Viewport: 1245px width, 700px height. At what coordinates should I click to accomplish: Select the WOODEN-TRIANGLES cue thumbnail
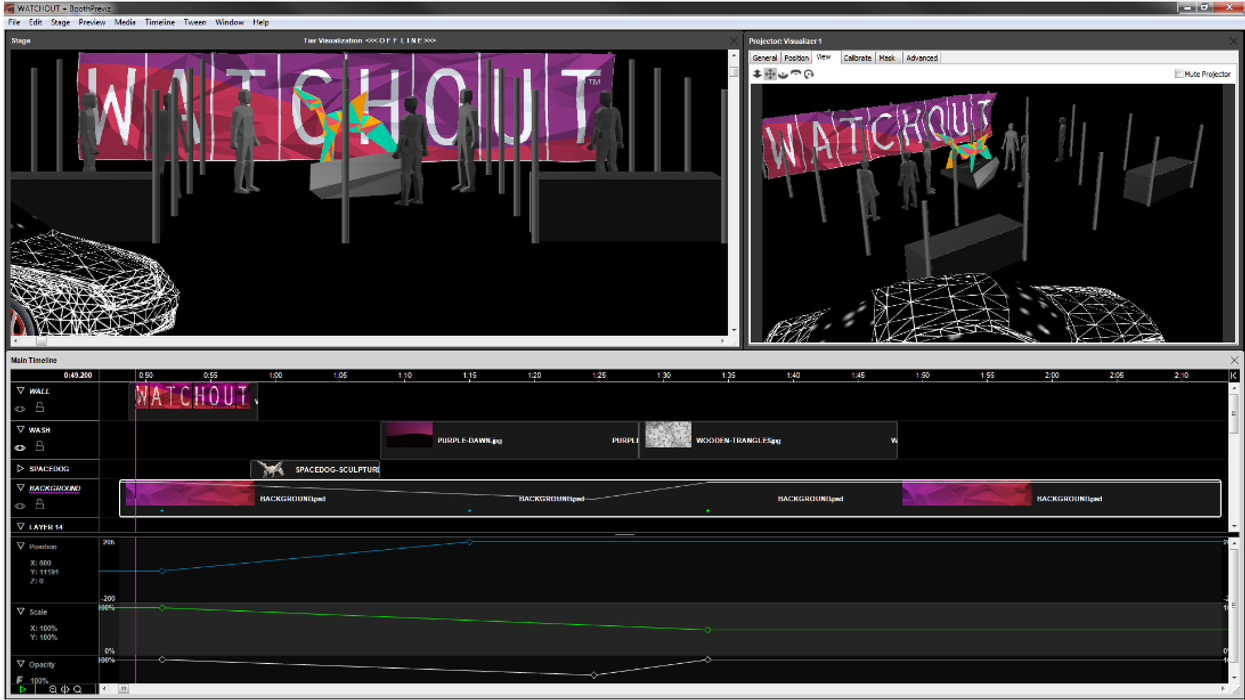(x=667, y=435)
